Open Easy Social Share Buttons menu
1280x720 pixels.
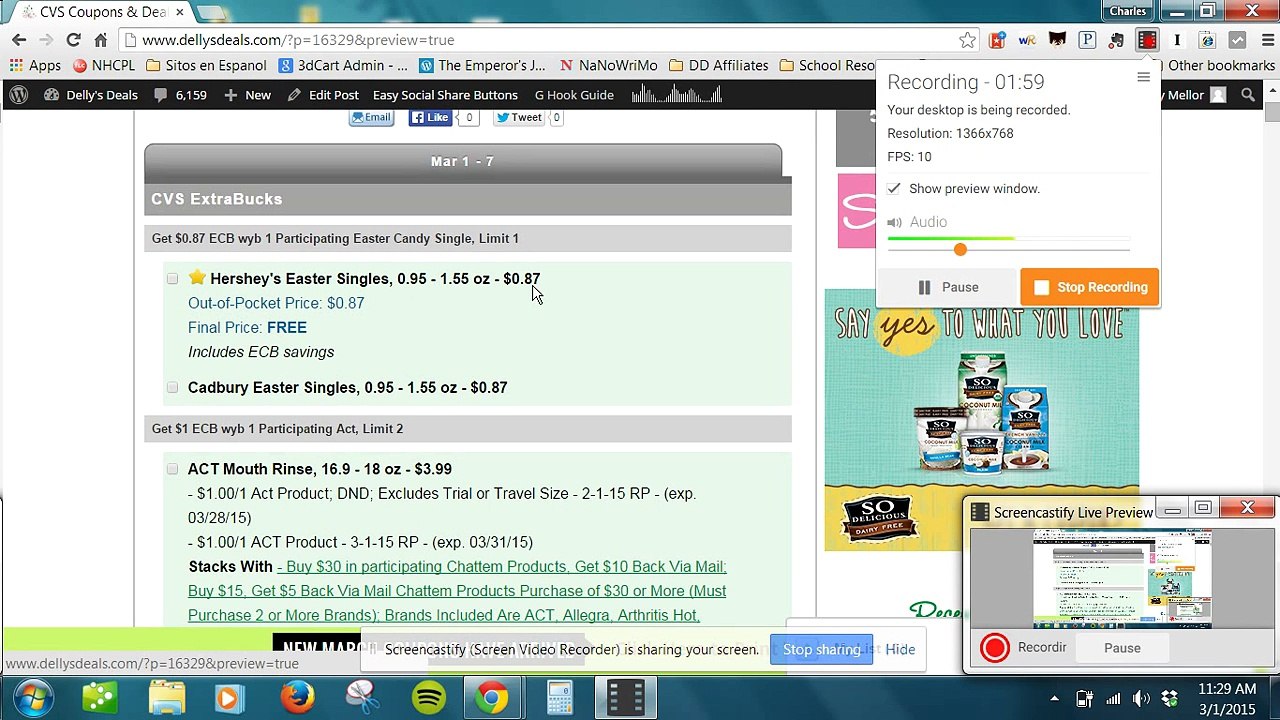(x=445, y=95)
